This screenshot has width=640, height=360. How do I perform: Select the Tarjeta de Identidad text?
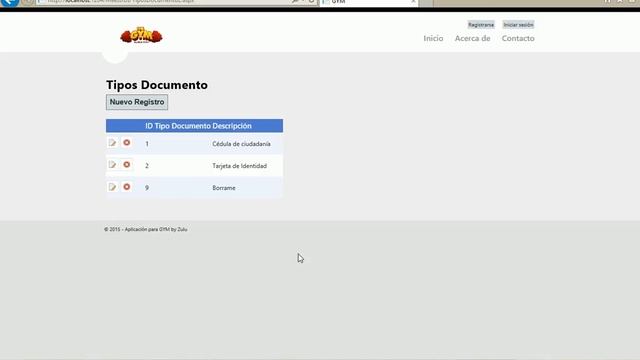coord(240,166)
